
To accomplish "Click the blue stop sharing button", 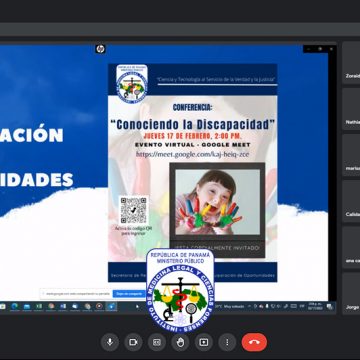I will pos(129,294).
